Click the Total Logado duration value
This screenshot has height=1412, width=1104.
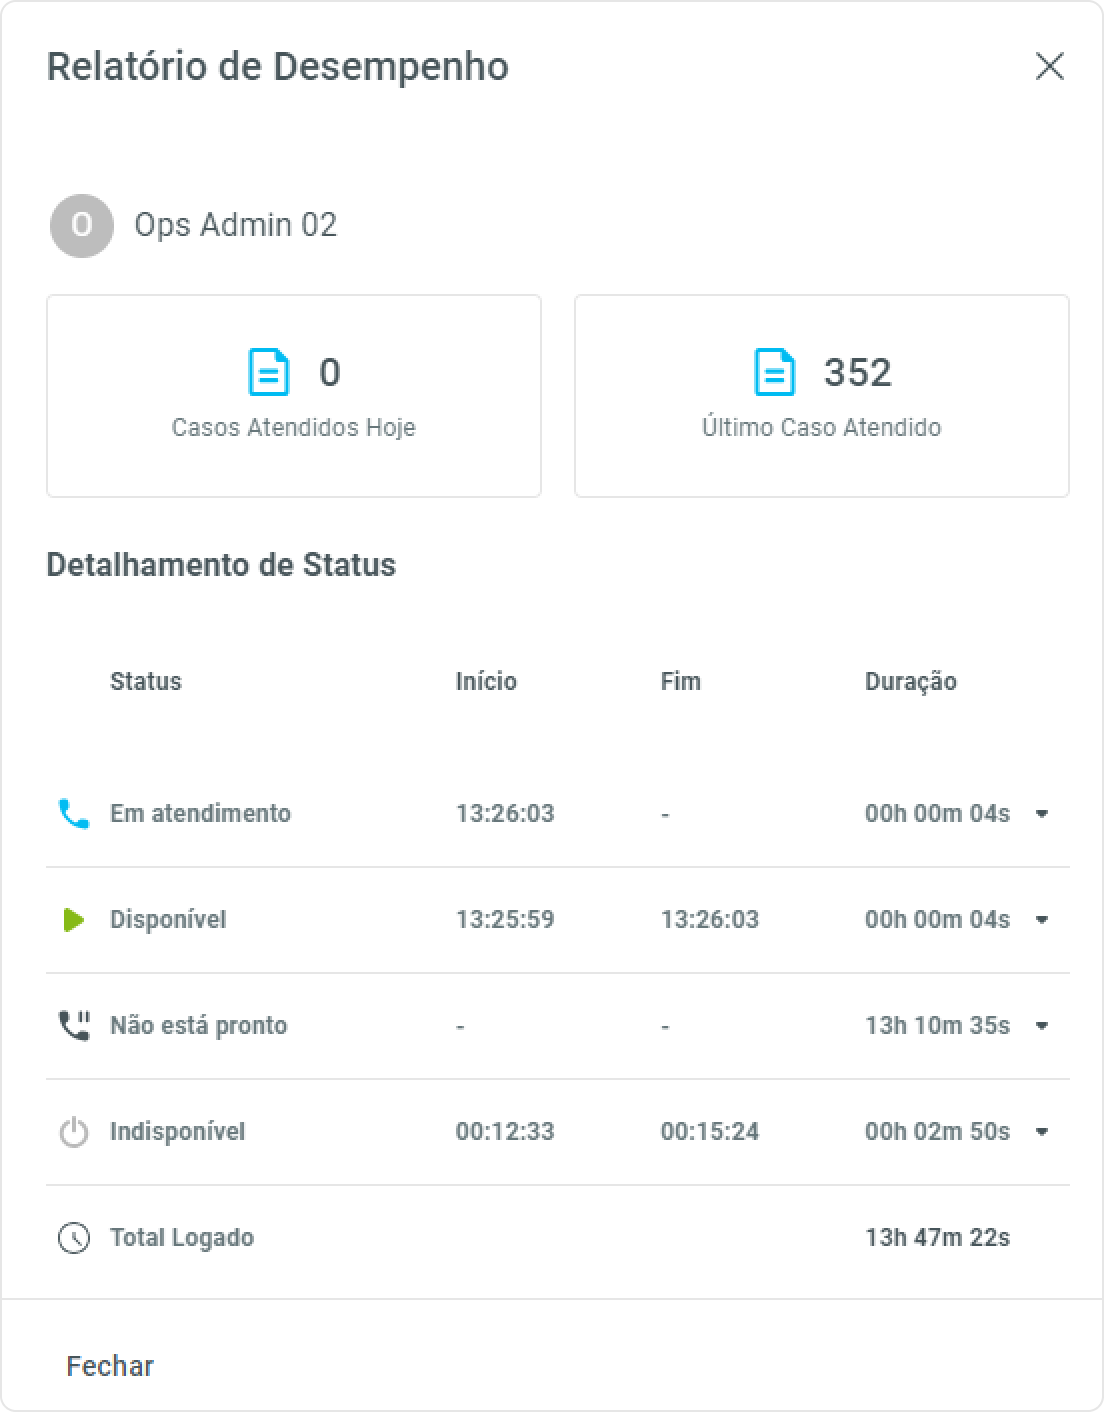coord(937,1238)
